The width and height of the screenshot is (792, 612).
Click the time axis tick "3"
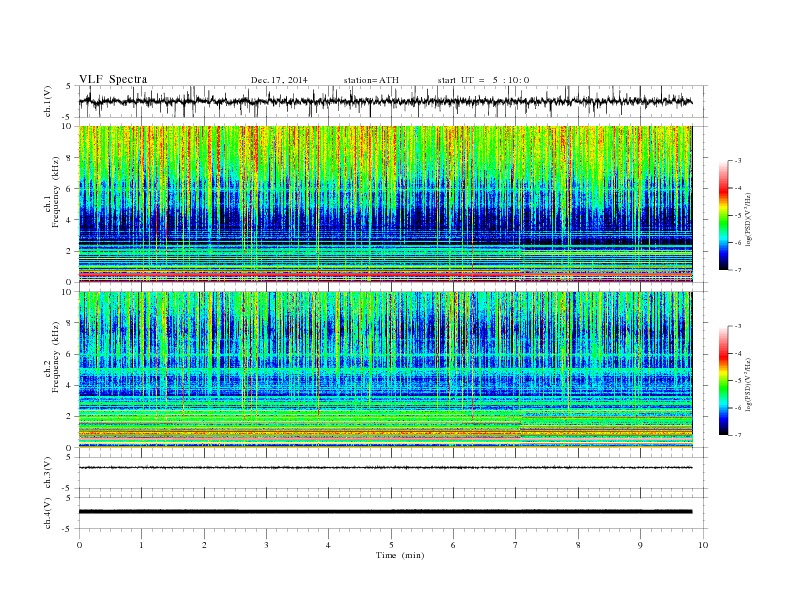[x=266, y=545]
